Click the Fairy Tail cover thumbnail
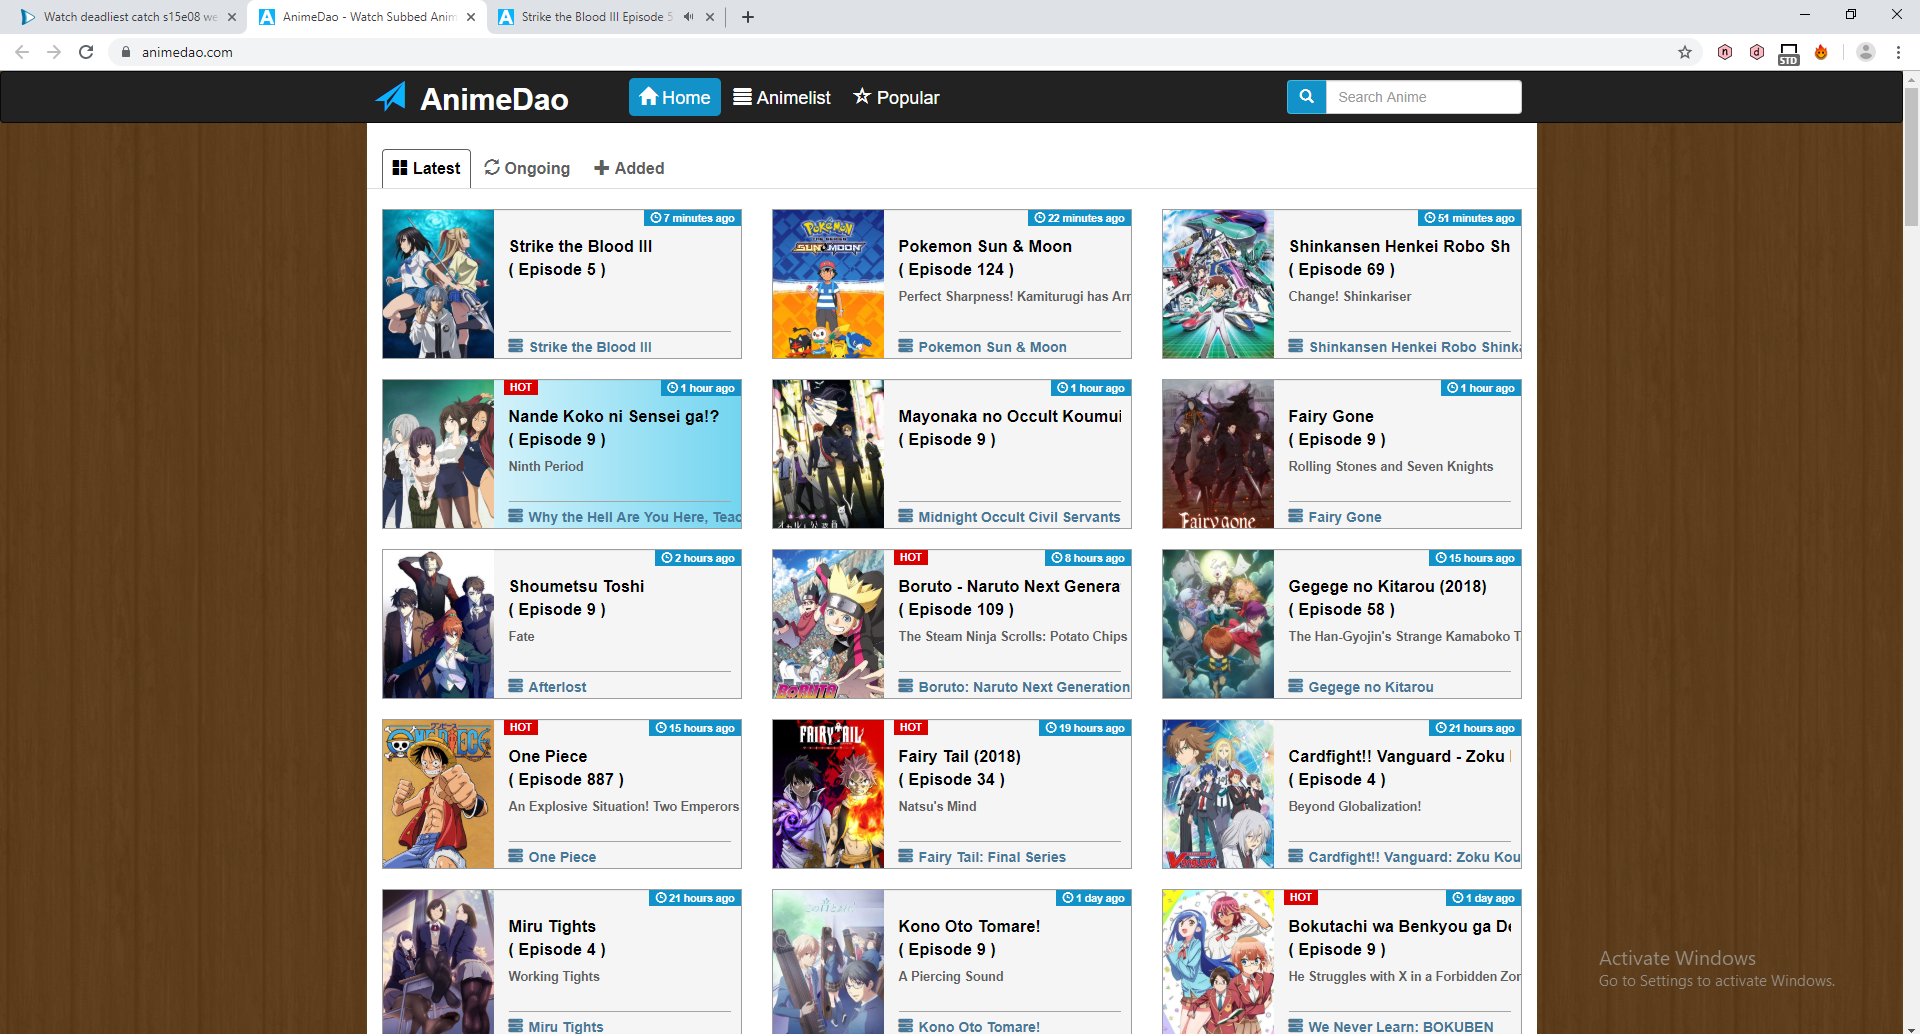Screen dimensions: 1920x1034 tap(828, 794)
